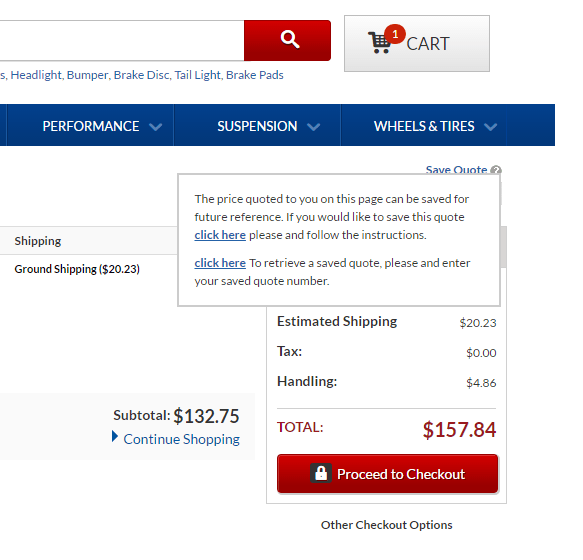Open the PERFORMANCE navigation menu
This screenshot has height=560, width=583.
click(x=90, y=125)
